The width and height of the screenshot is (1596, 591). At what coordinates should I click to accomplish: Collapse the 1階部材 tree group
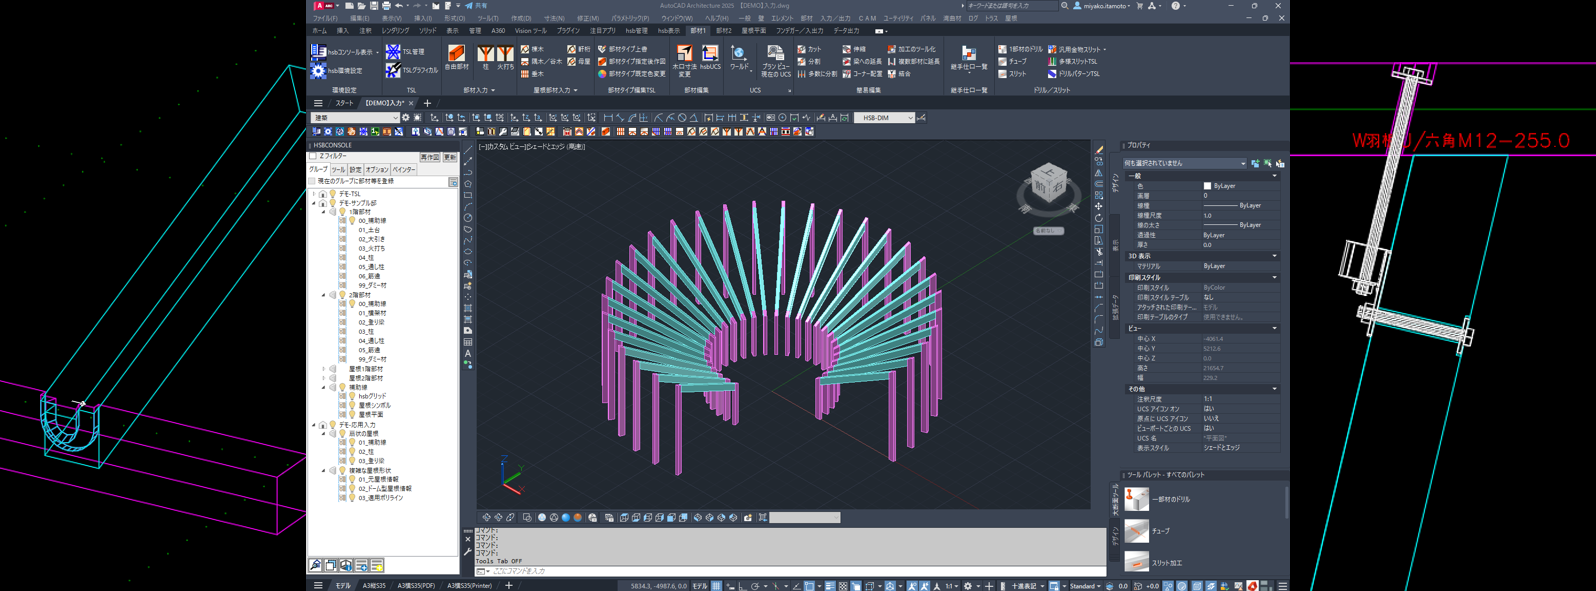[323, 212]
